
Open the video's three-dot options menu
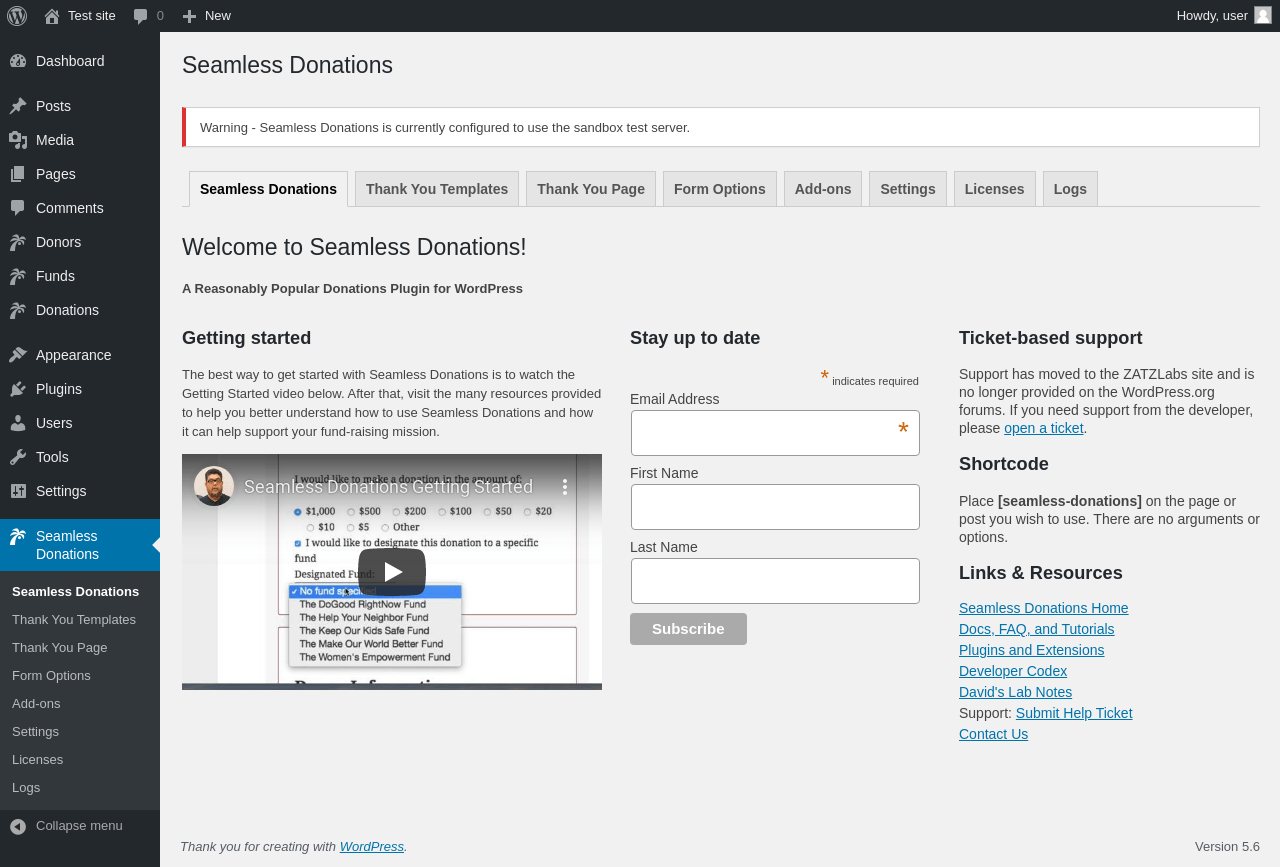pyautogui.click(x=565, y=487)
